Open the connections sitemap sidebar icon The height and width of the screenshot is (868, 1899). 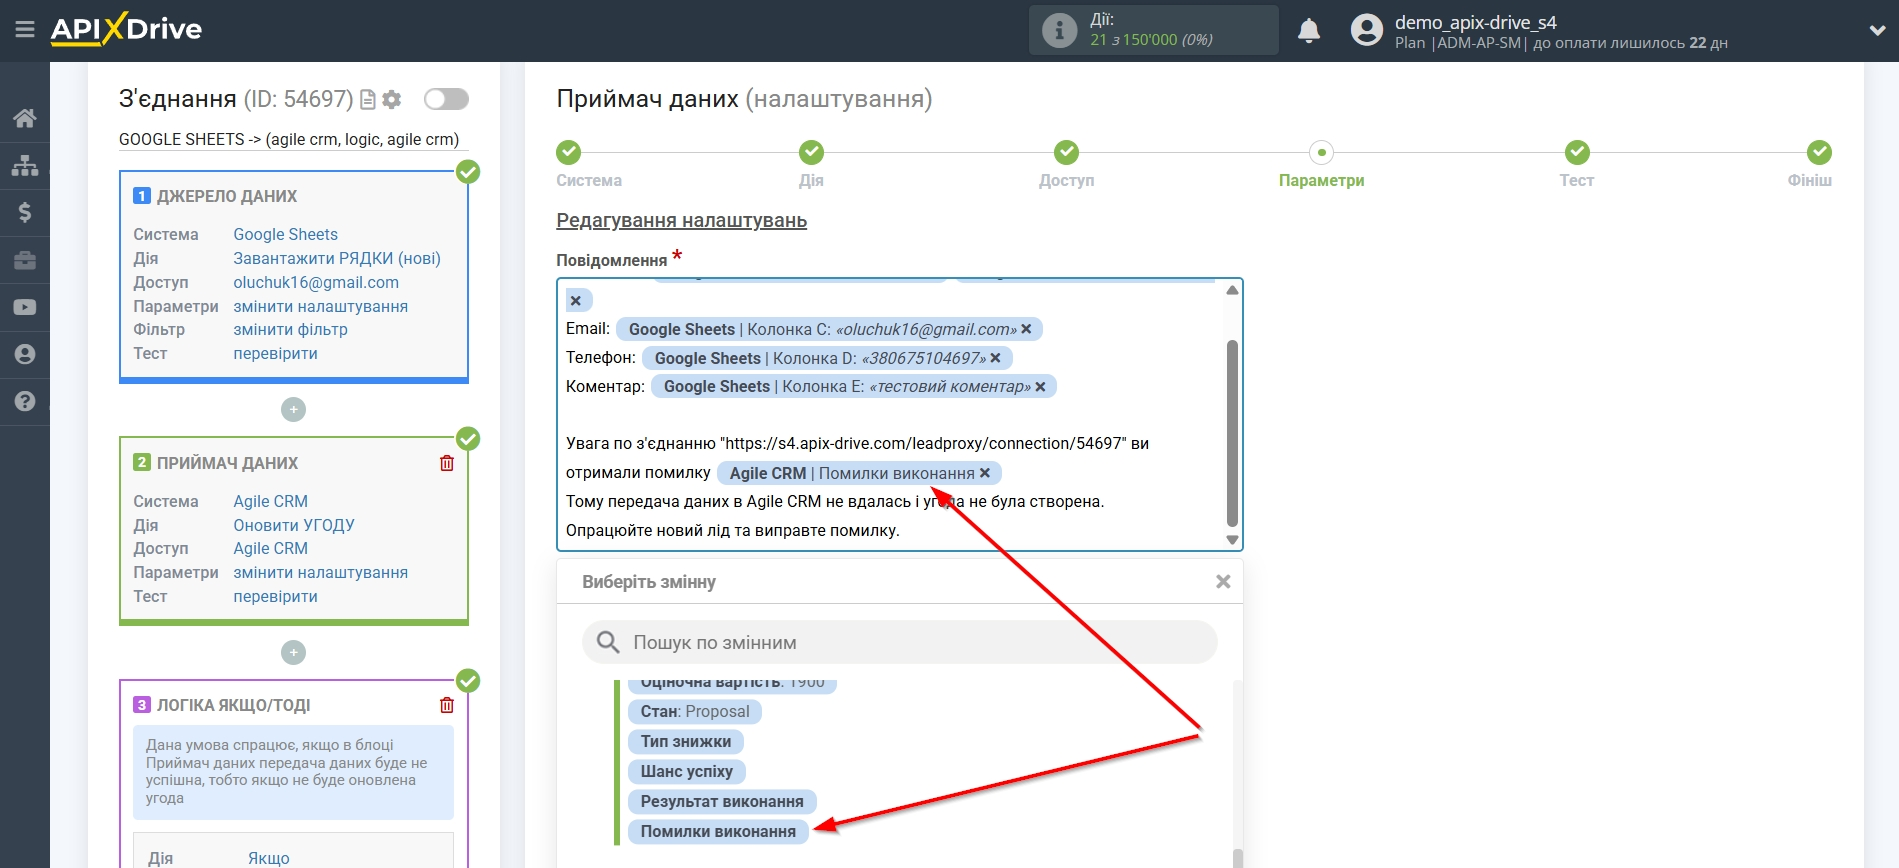pos(25,165)
